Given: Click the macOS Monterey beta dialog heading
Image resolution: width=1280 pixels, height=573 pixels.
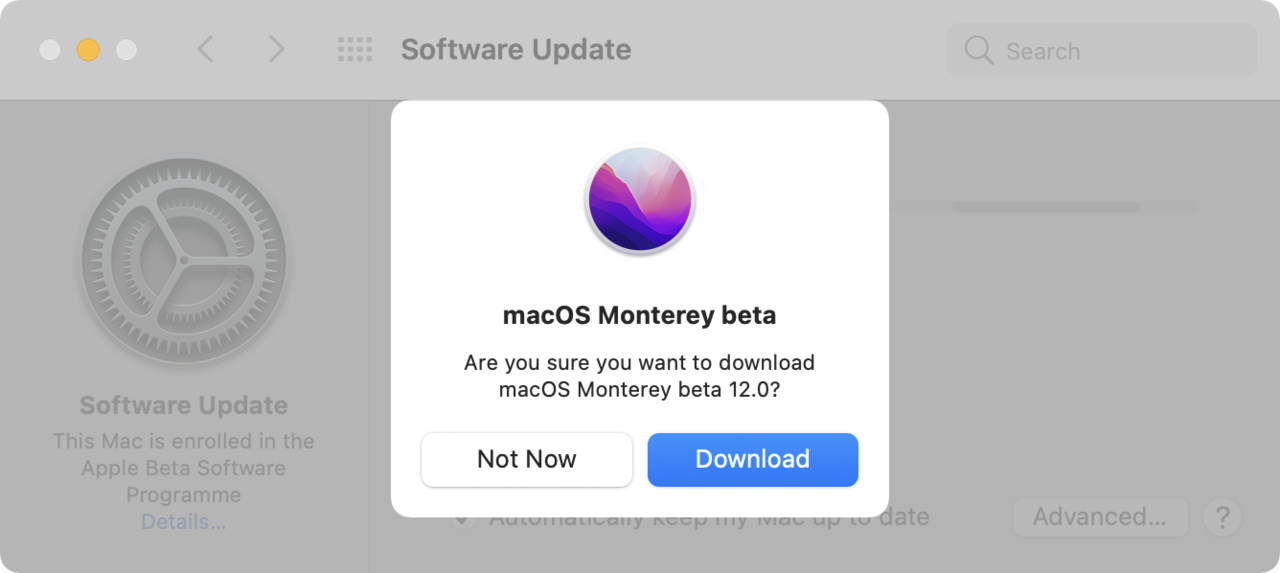Looking at the screenshot, I should coord(639,315).
